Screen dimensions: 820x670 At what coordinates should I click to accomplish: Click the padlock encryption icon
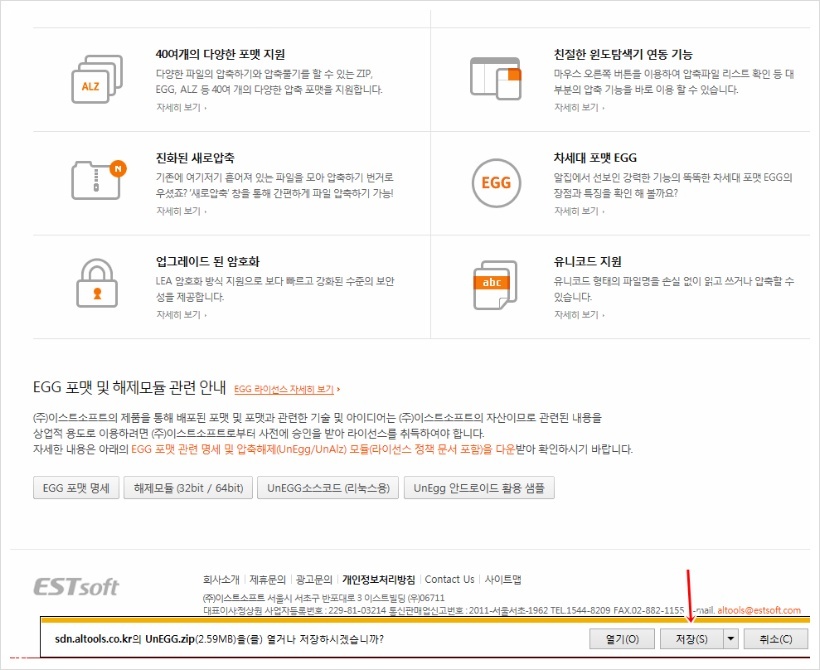[97, 283]
